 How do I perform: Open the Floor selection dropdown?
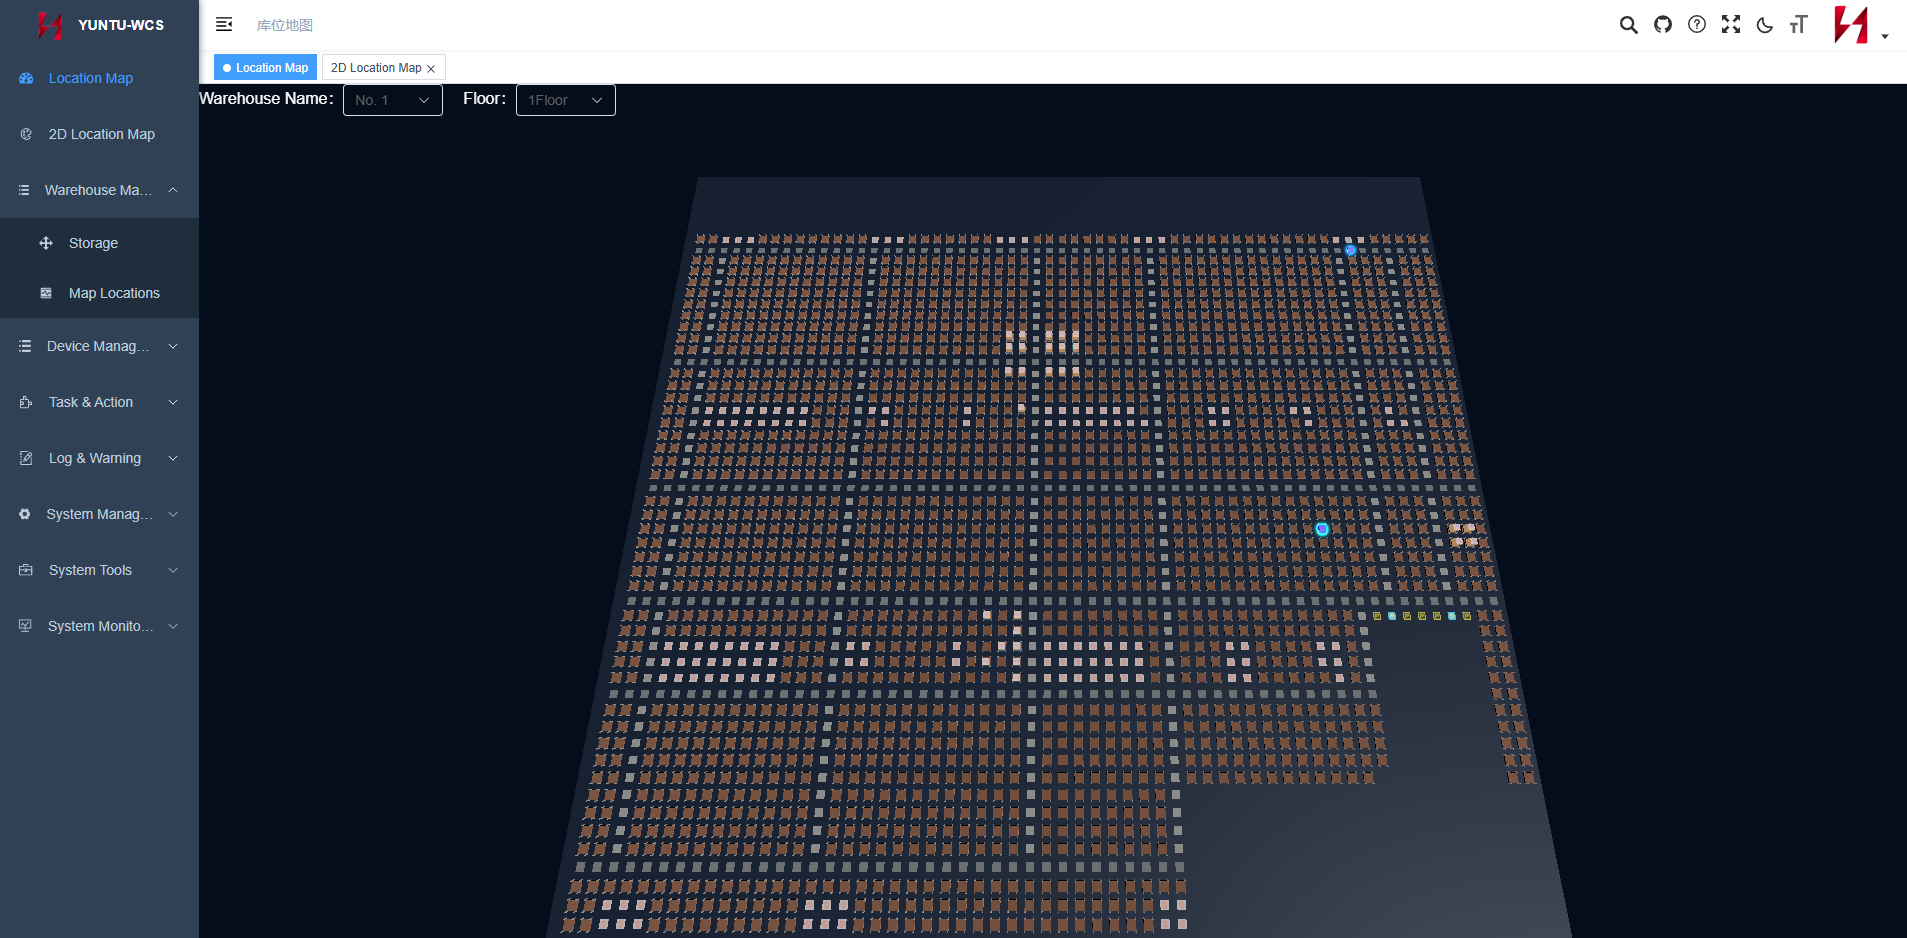565,100
